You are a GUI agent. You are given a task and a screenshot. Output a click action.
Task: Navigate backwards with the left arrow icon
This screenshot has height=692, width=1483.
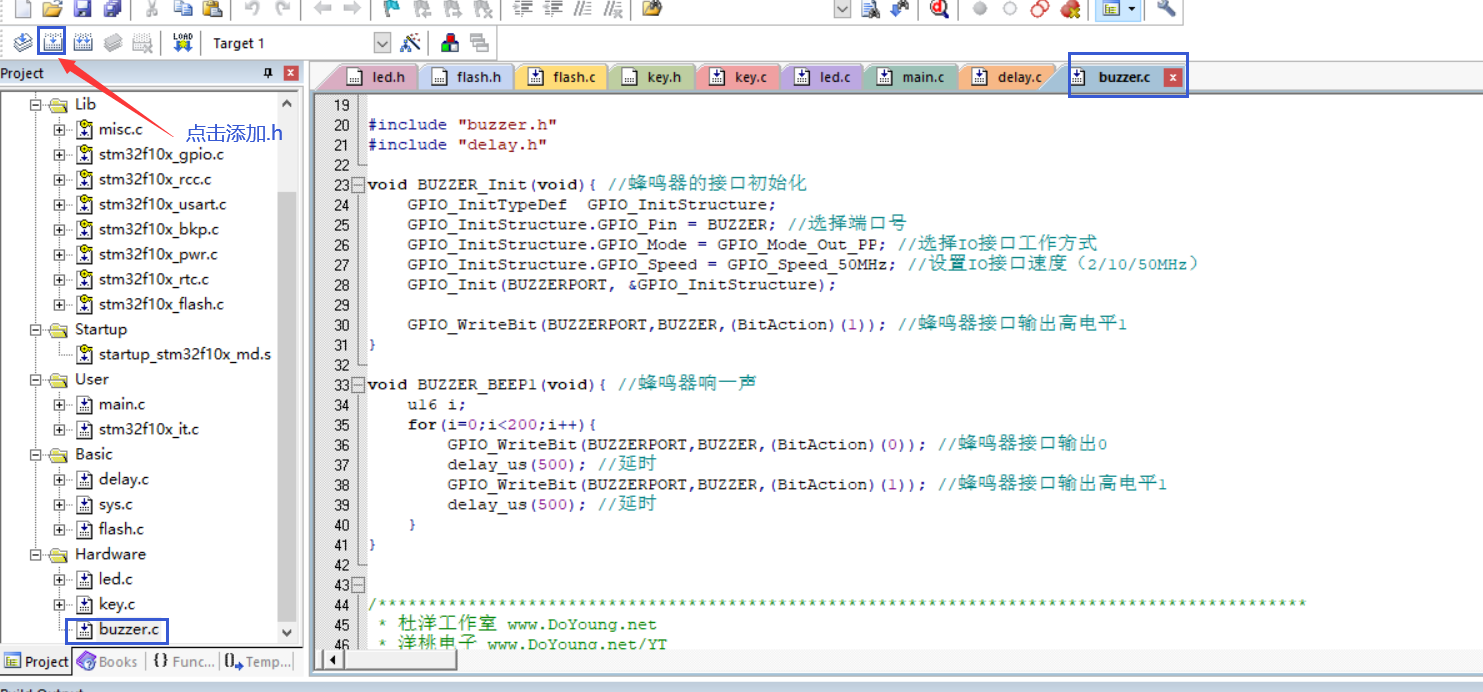[323, 9]
